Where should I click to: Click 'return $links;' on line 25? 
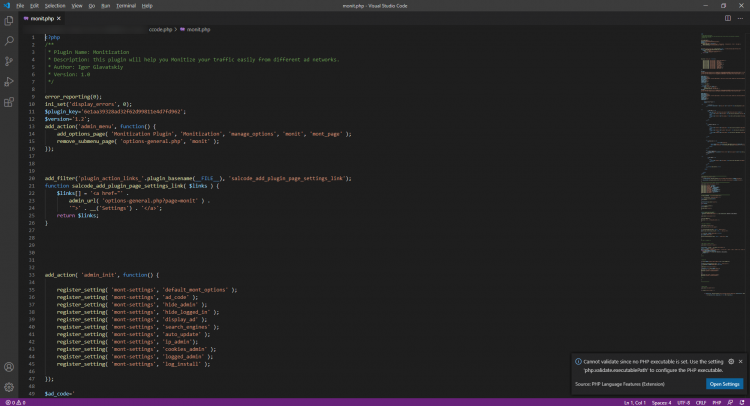77,216
